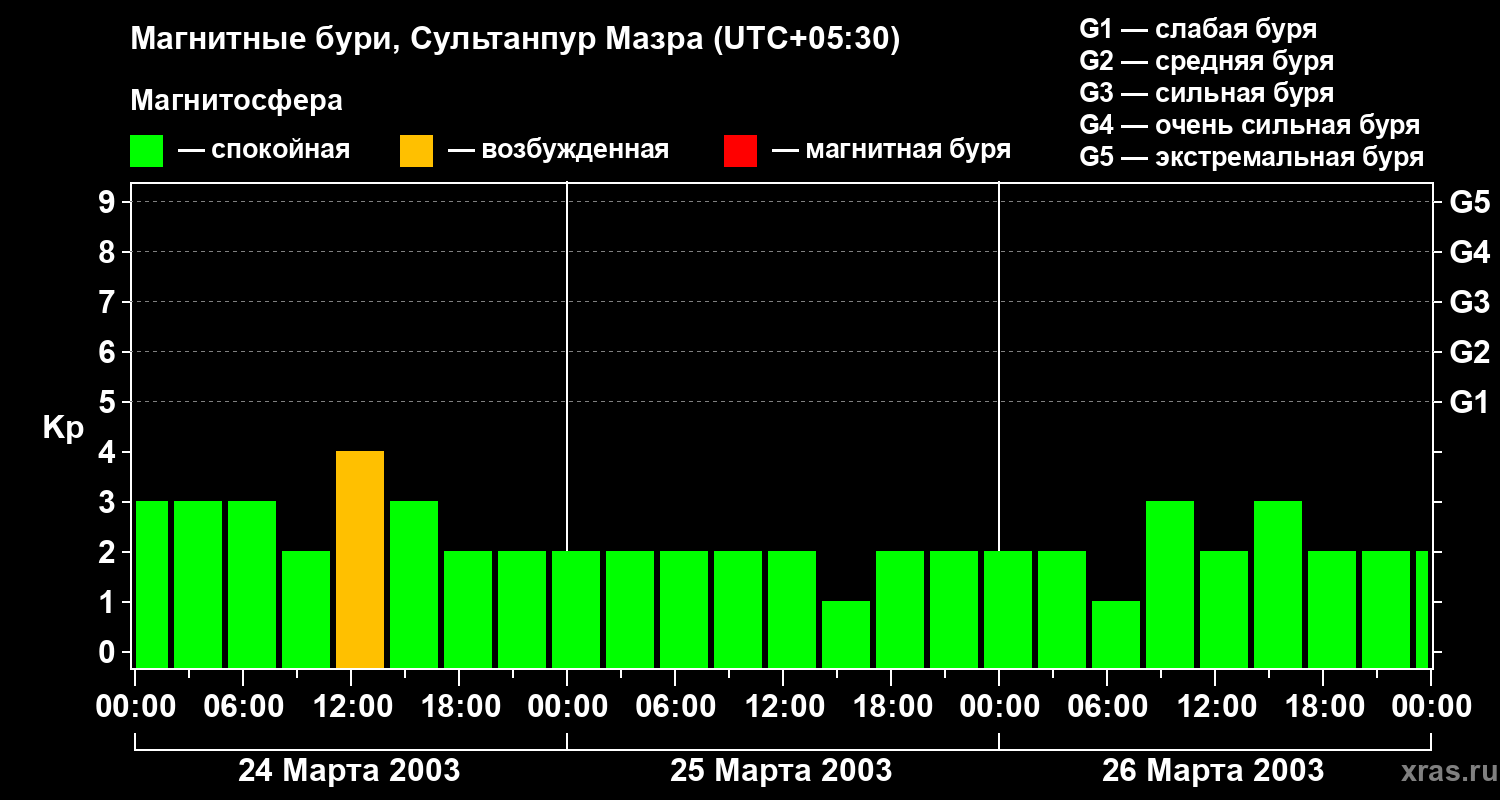
Task: Click the xras.ru watermark link
Action: point(1443,771)
